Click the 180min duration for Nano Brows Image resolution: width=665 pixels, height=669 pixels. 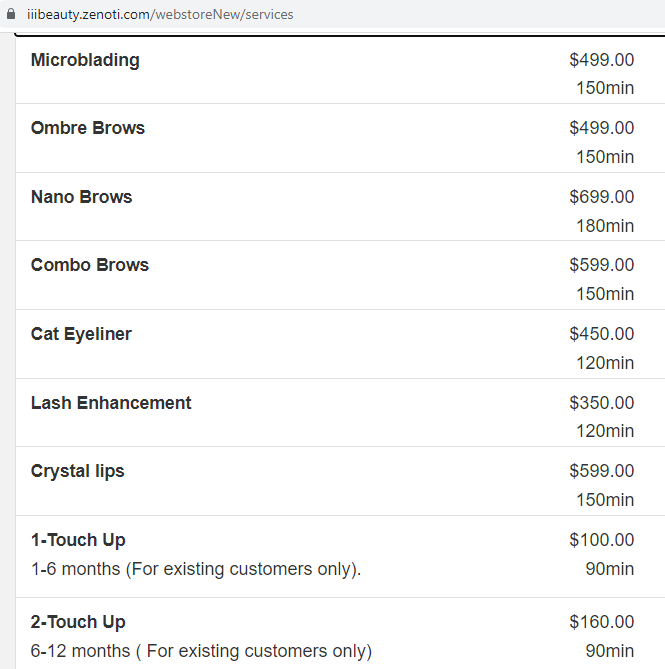tap(604, 226)
